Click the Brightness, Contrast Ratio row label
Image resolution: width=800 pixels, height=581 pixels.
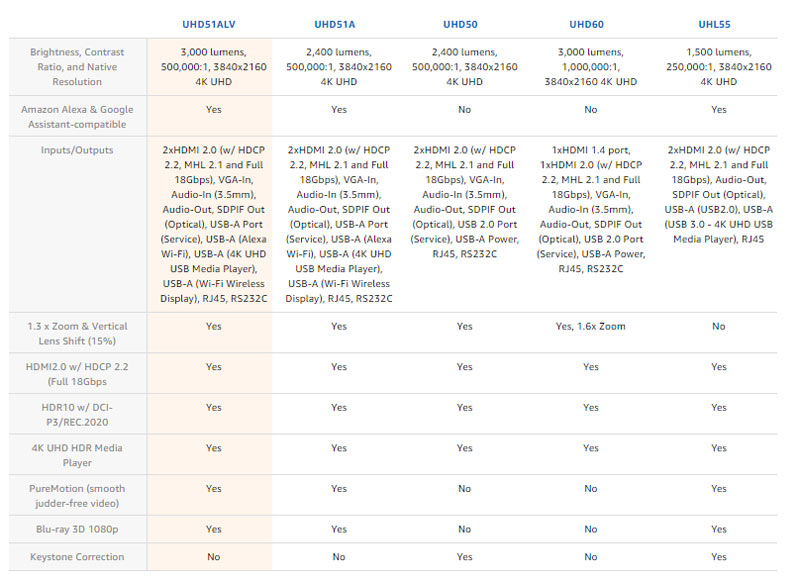click(77, 67)
